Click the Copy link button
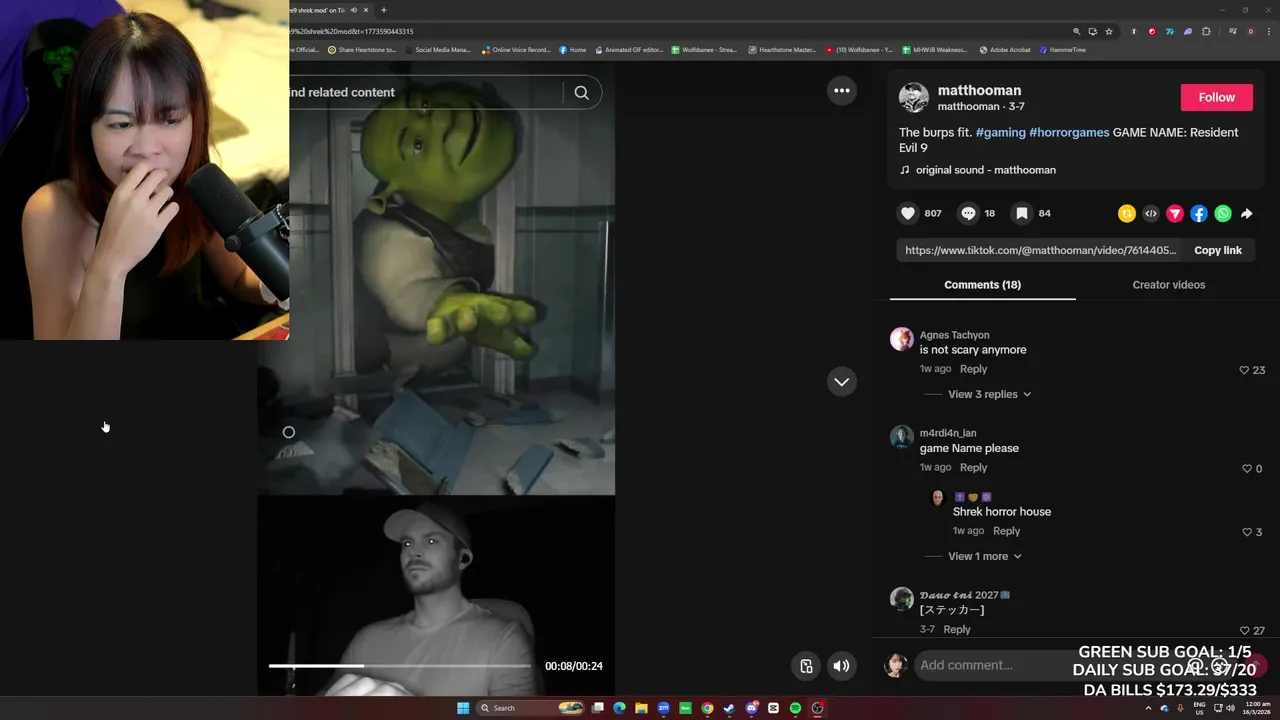The image size is (1280, 720). click(x=1217, y=250)
